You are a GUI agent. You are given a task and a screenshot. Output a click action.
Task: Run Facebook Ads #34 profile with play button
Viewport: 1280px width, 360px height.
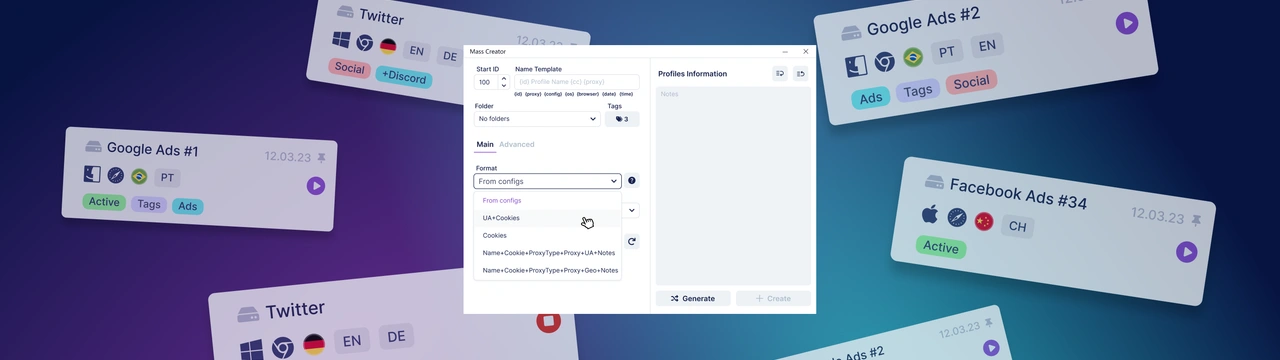pos(1186,252)
